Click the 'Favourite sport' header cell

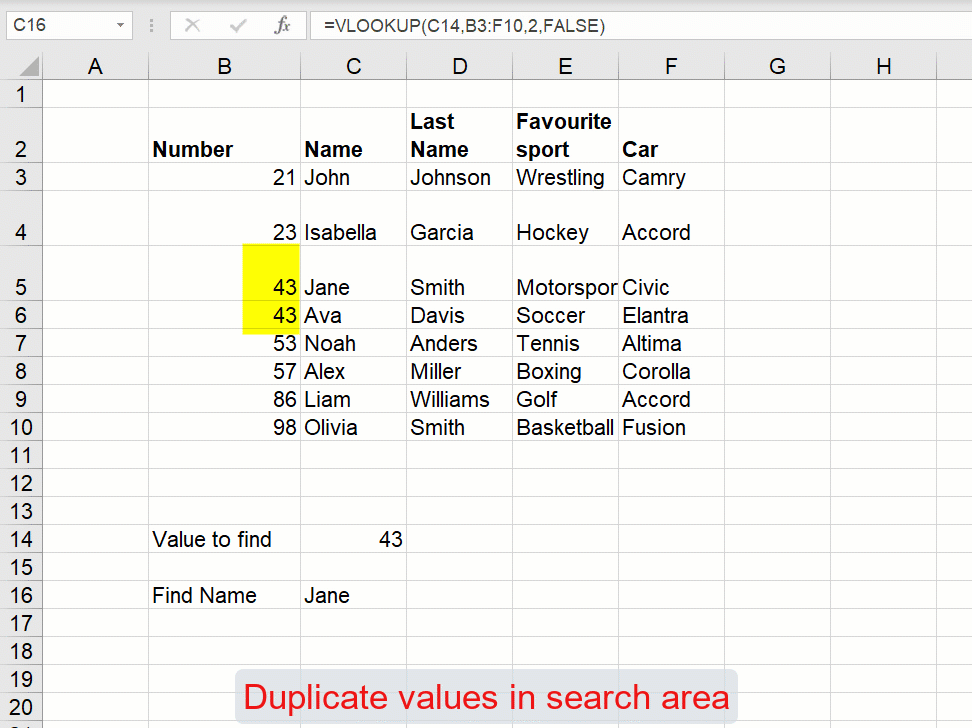pyautogui.click(x=564, y=135)
